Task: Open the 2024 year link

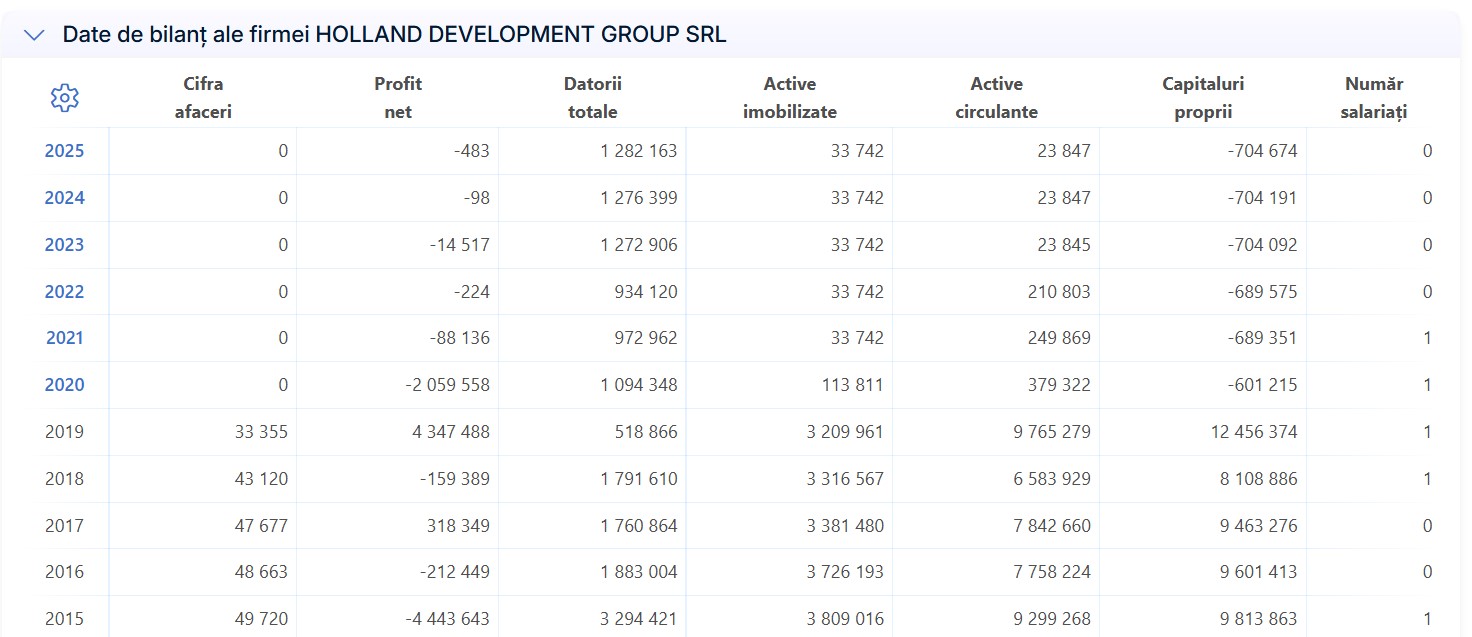Action: tap(65, 198)
